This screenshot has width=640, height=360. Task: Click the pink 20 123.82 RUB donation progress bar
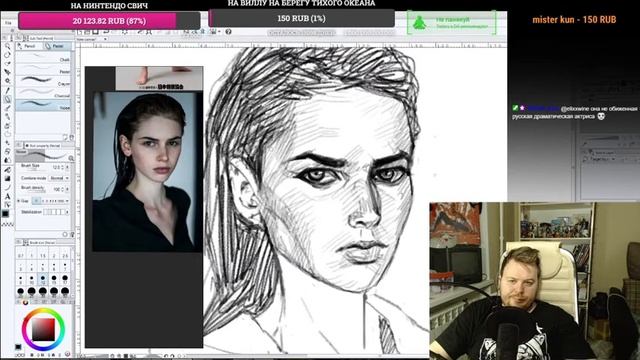109,20
